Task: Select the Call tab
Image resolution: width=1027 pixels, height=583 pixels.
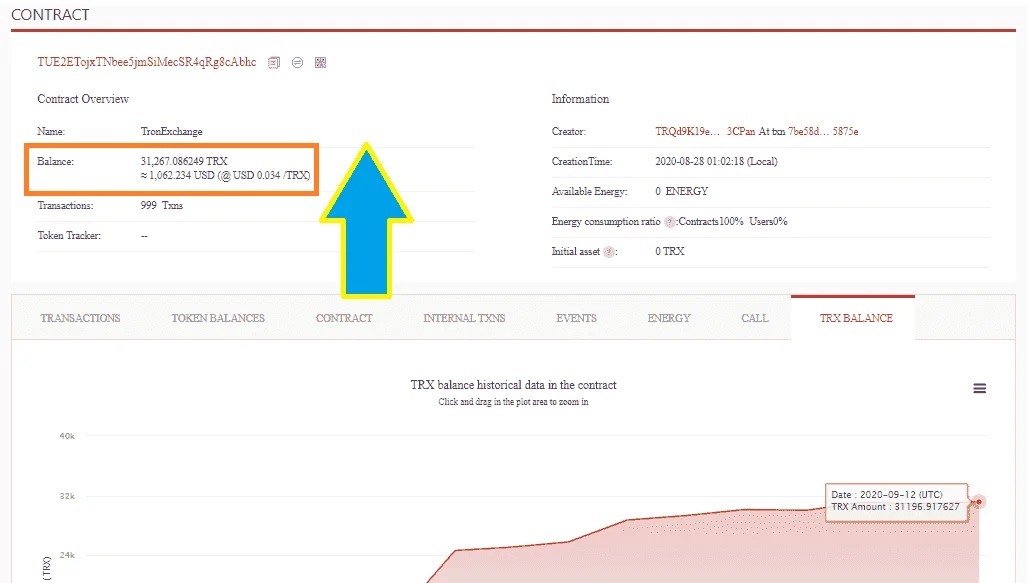Action: [755, 318]
